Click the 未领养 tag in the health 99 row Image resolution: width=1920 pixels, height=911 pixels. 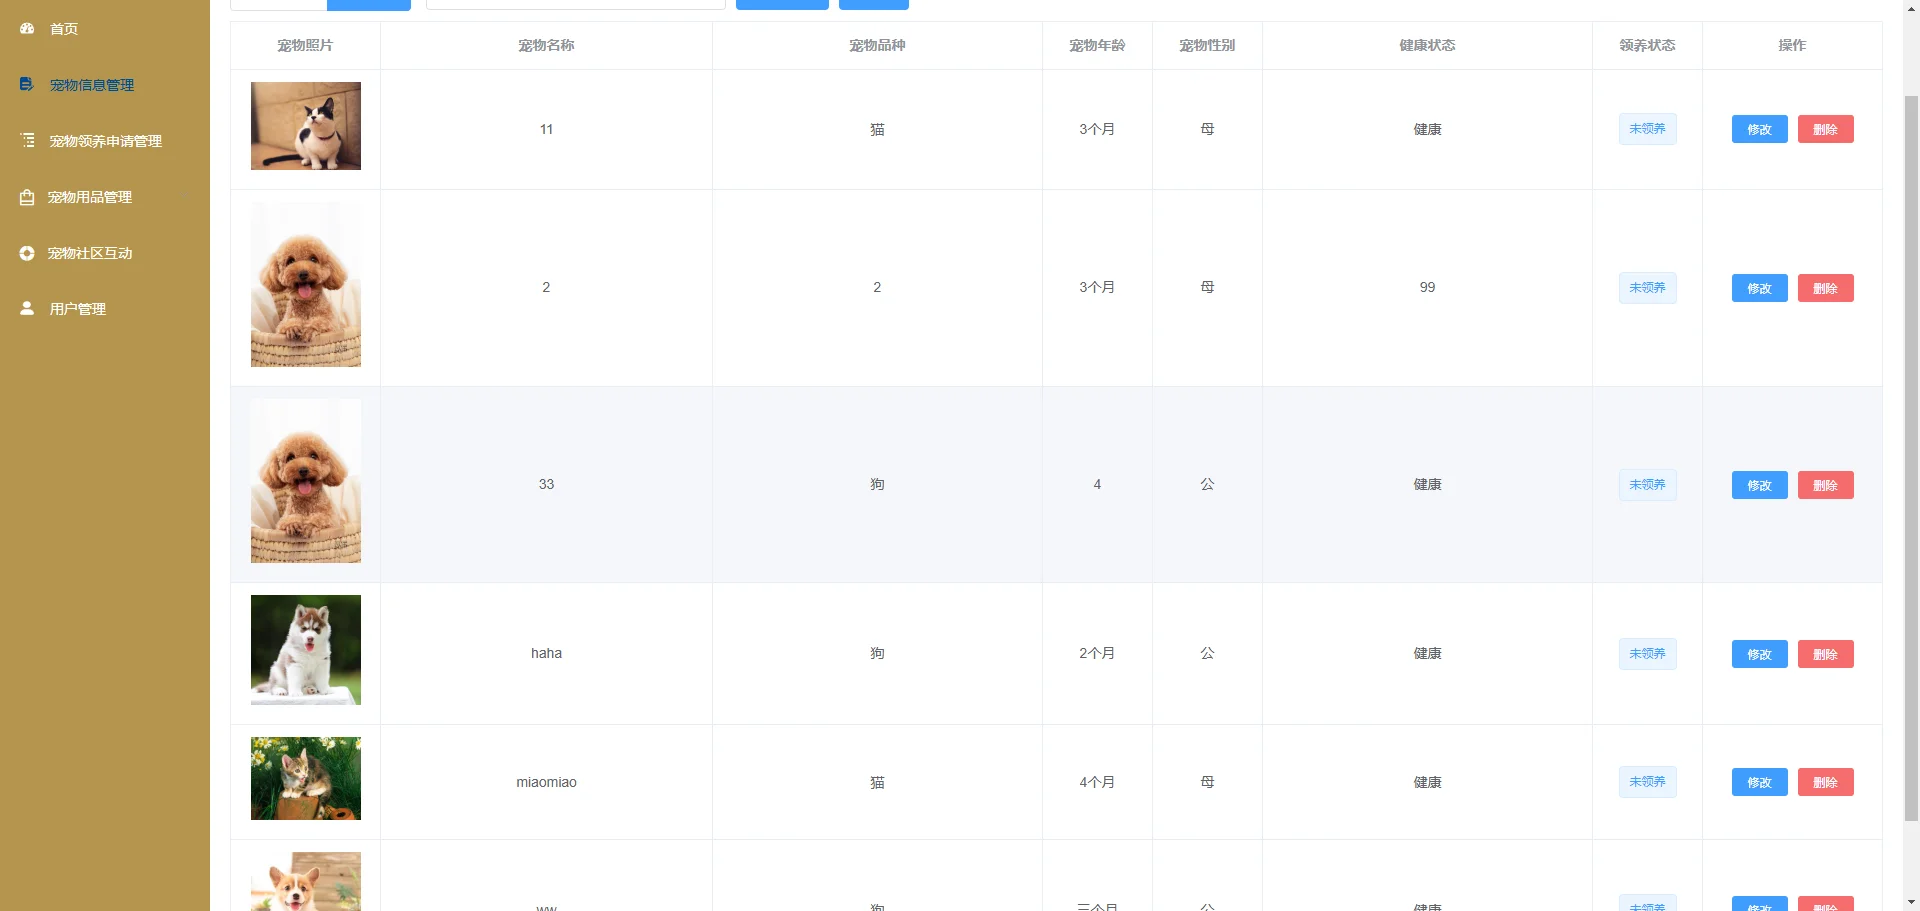tap(1648, 288)
